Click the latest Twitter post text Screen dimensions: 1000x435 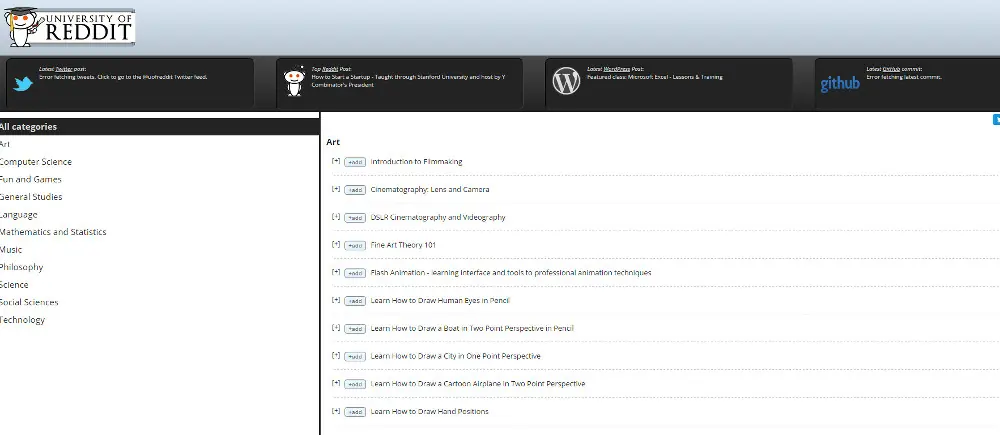coord(123,77)
